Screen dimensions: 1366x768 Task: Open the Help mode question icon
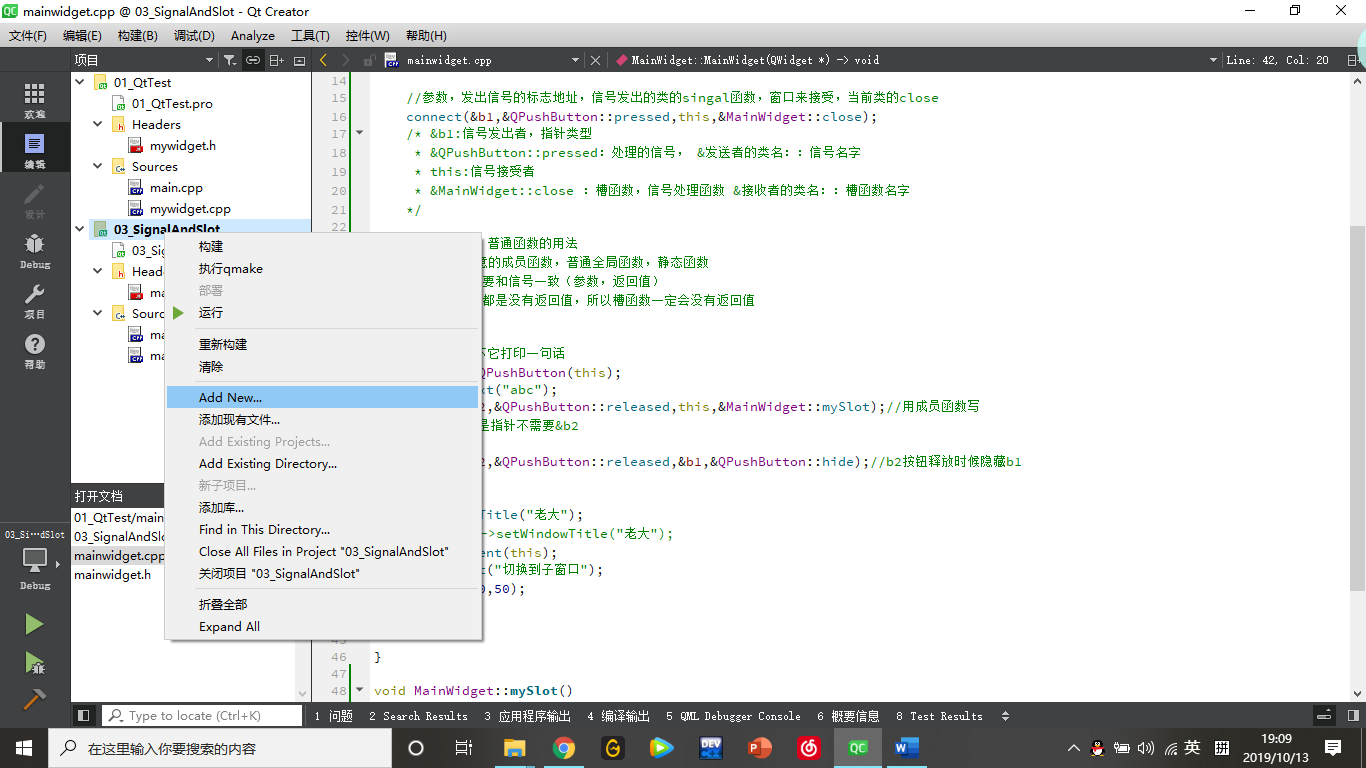tap(34, 351)
